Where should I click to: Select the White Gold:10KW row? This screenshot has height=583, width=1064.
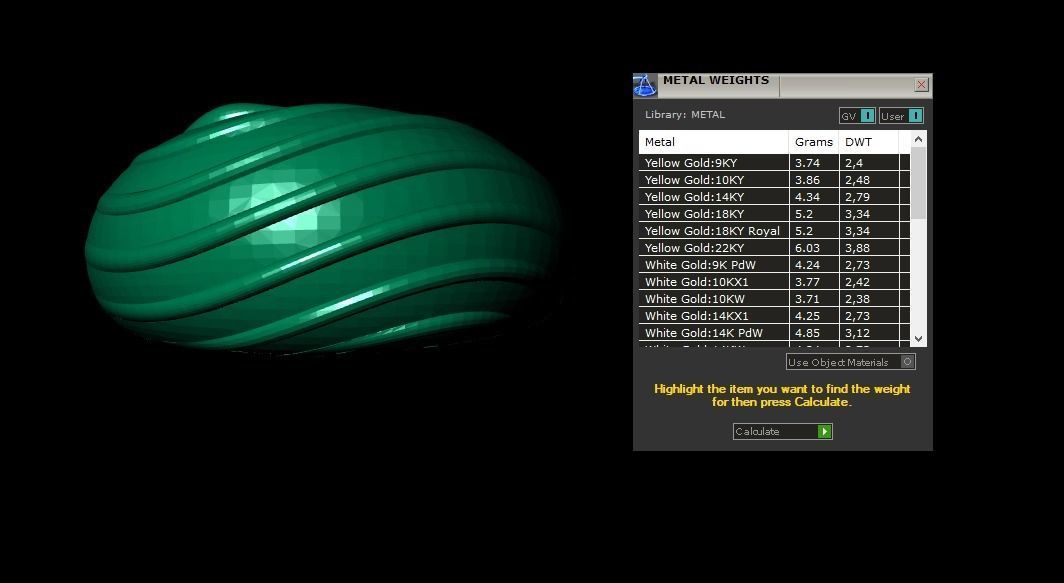click(774, 299)
